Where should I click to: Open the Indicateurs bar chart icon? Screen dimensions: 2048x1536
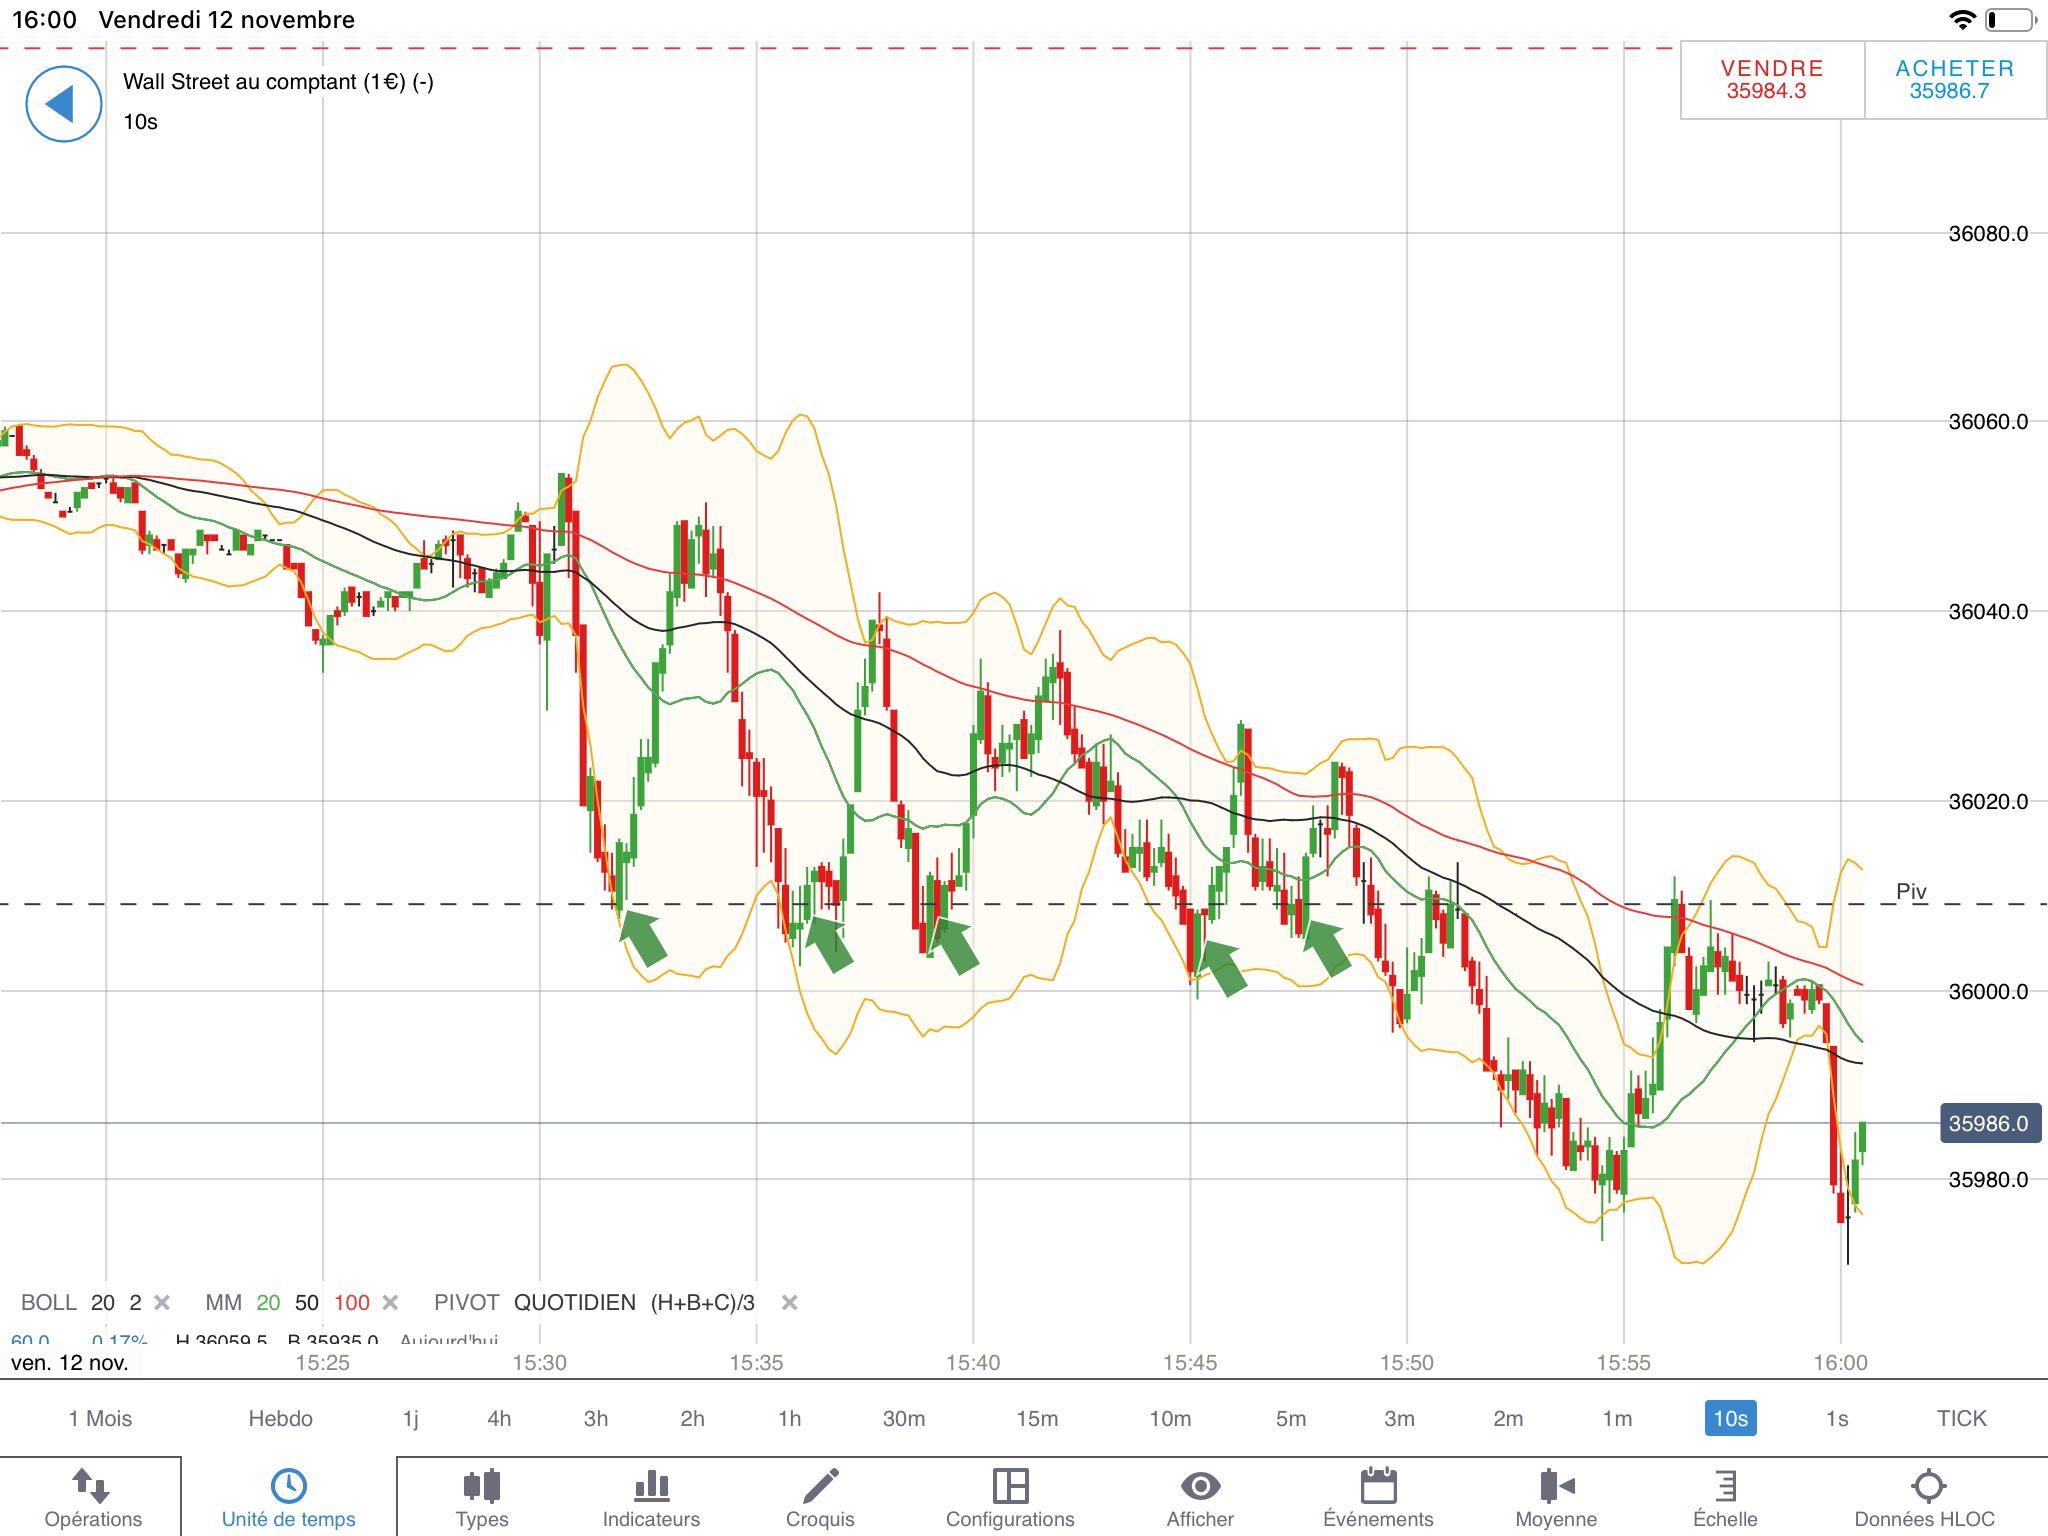pyautogui.click(x=651, y=1486)
